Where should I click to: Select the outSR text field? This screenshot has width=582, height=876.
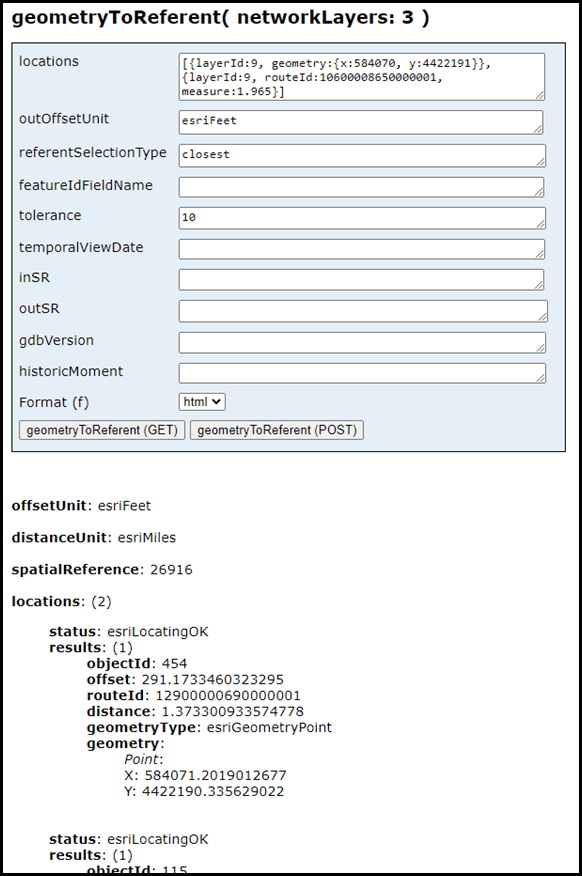(x=363, y=311)
